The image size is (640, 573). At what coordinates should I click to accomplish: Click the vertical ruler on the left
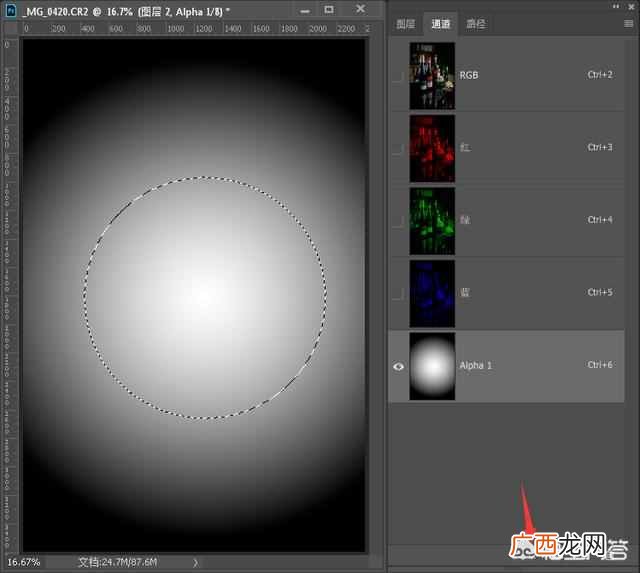[x=10, y=295]
